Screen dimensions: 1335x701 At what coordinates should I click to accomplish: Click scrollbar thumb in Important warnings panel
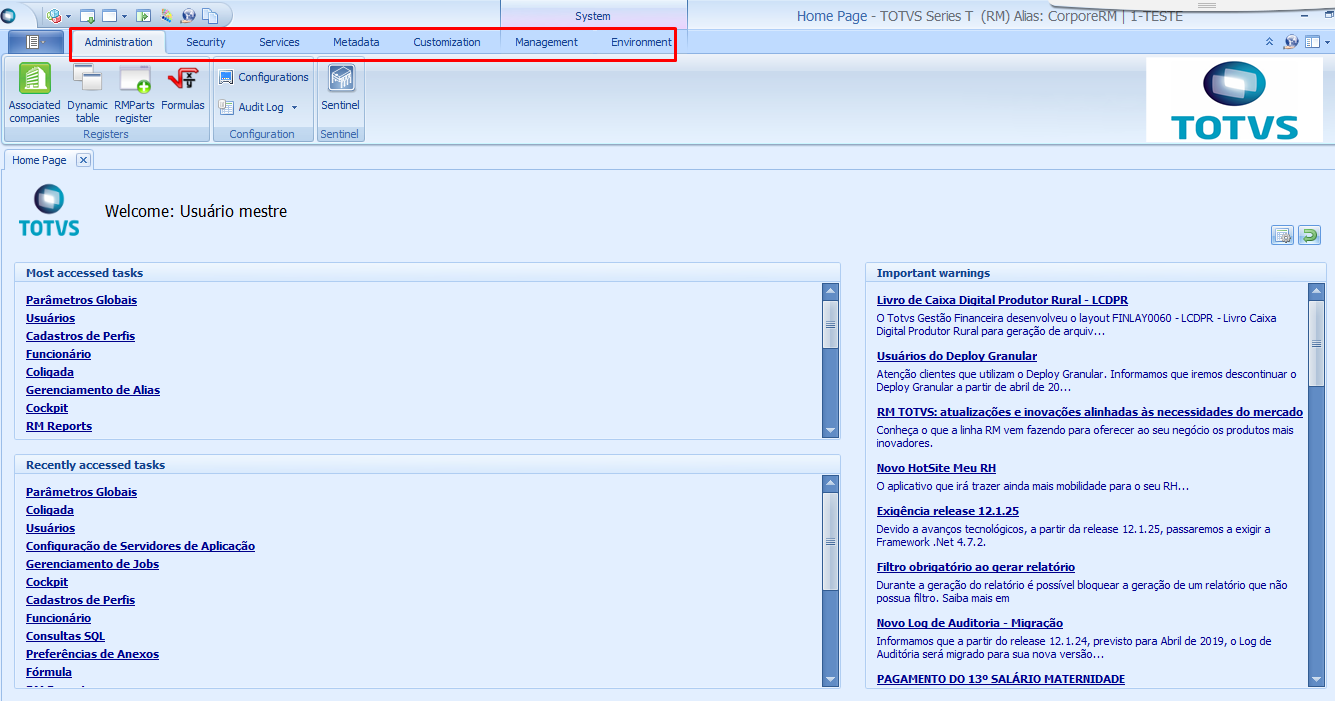click(1317, 343)
